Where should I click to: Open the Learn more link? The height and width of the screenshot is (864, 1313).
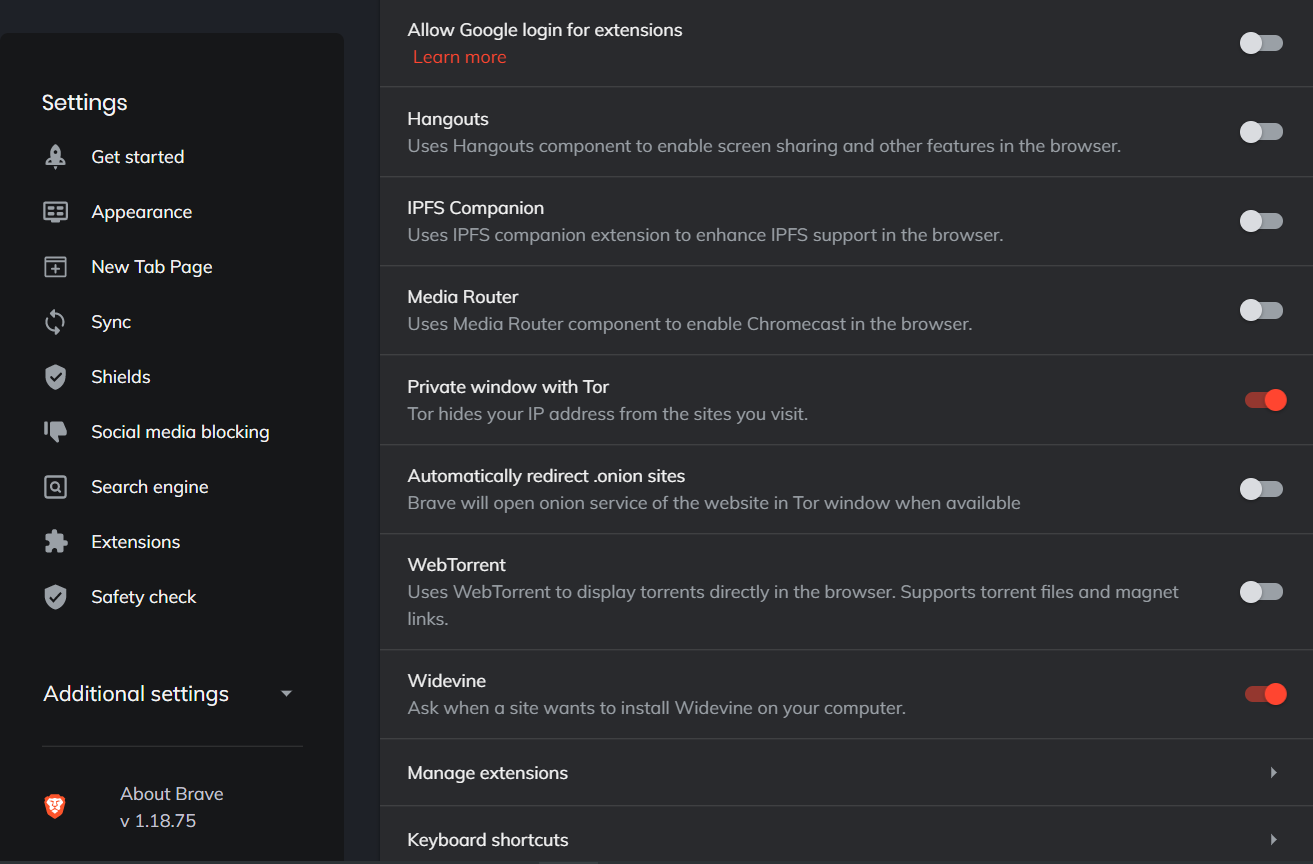point(459,57)
